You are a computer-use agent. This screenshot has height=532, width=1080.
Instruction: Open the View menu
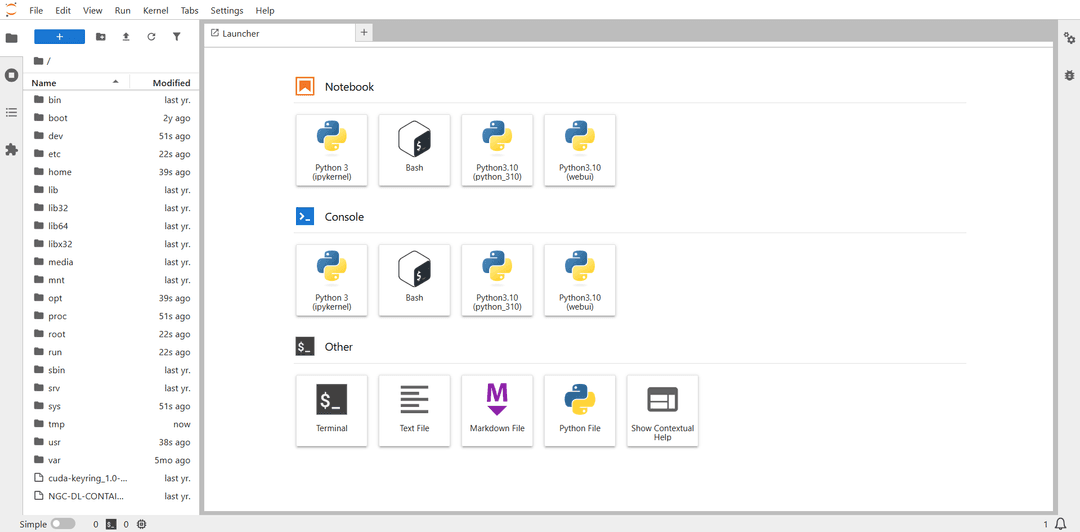pyautogui.click(x=92, y=10)
